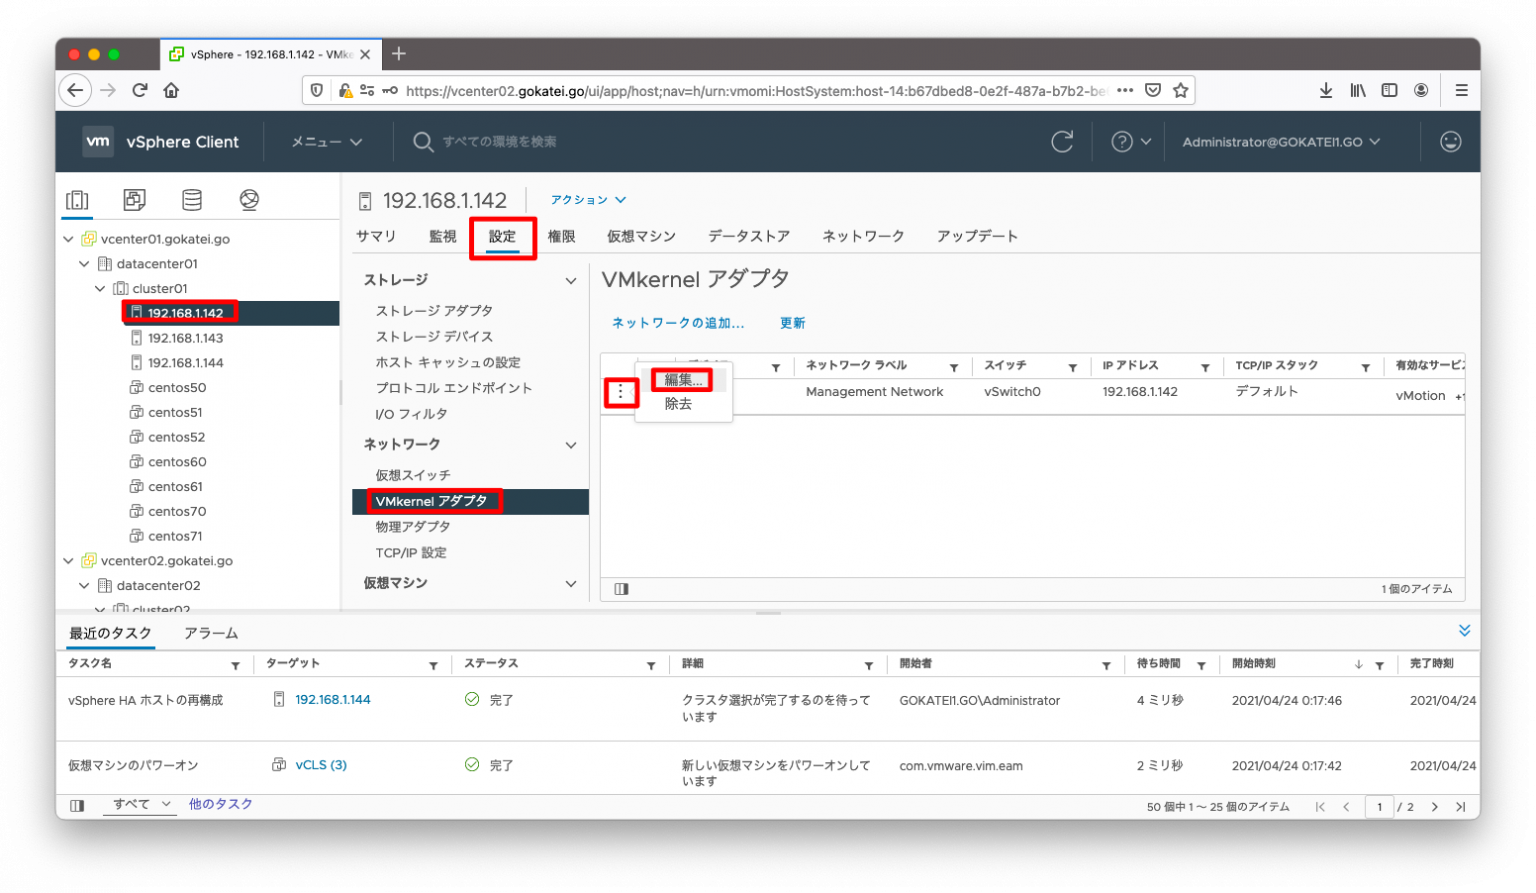1536x893 pixels.
Task: Collapse the cluster01 tree node
Action: click(100, 288)
